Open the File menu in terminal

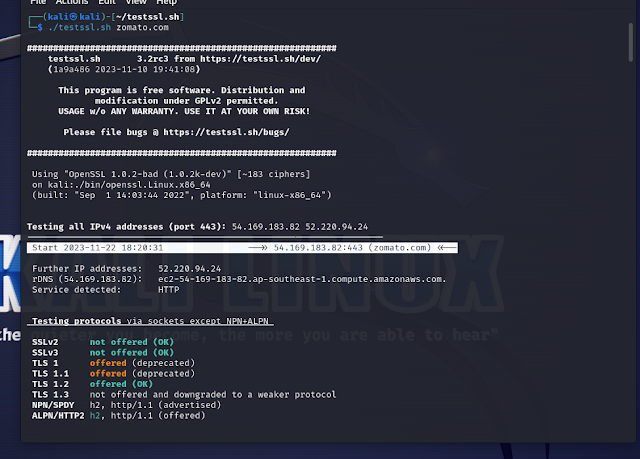point(38,2)
